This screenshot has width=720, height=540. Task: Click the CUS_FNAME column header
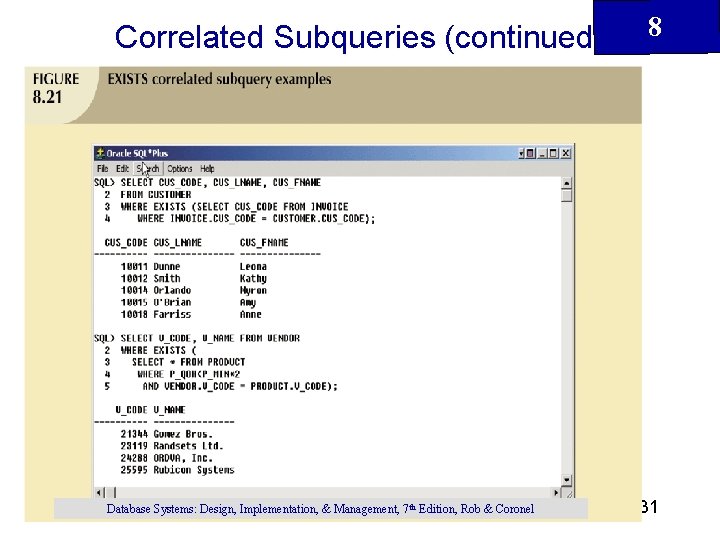pyautogui.click(x=264, y=242)
